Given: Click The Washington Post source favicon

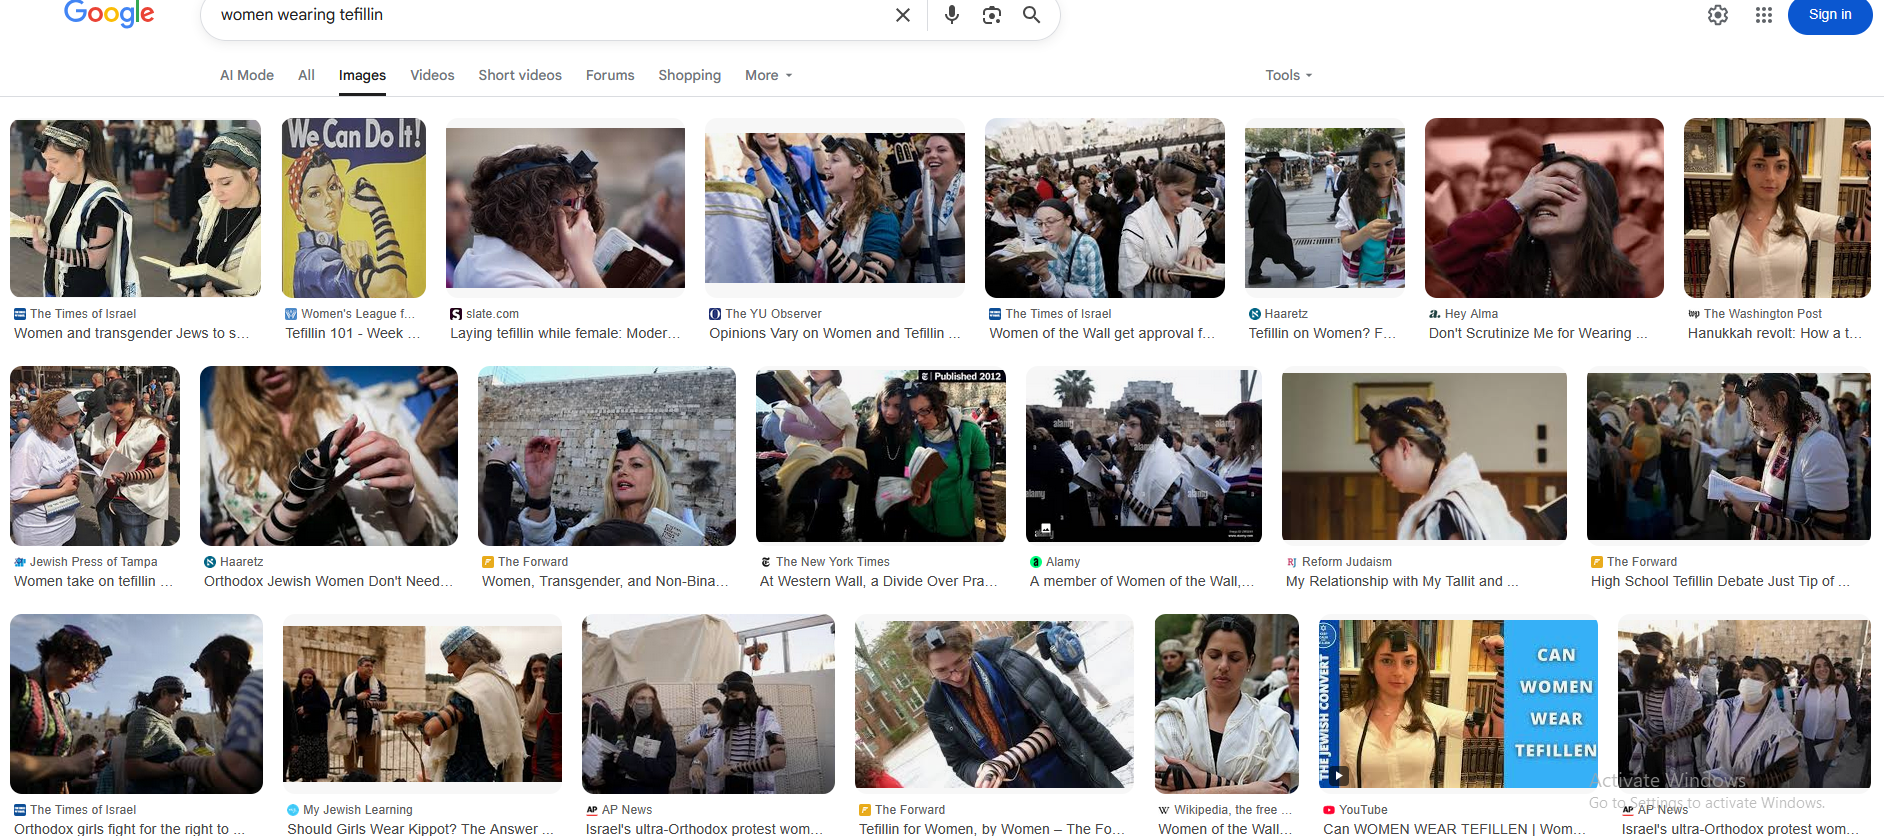Looking at the screenshot, I should 1694,314.
